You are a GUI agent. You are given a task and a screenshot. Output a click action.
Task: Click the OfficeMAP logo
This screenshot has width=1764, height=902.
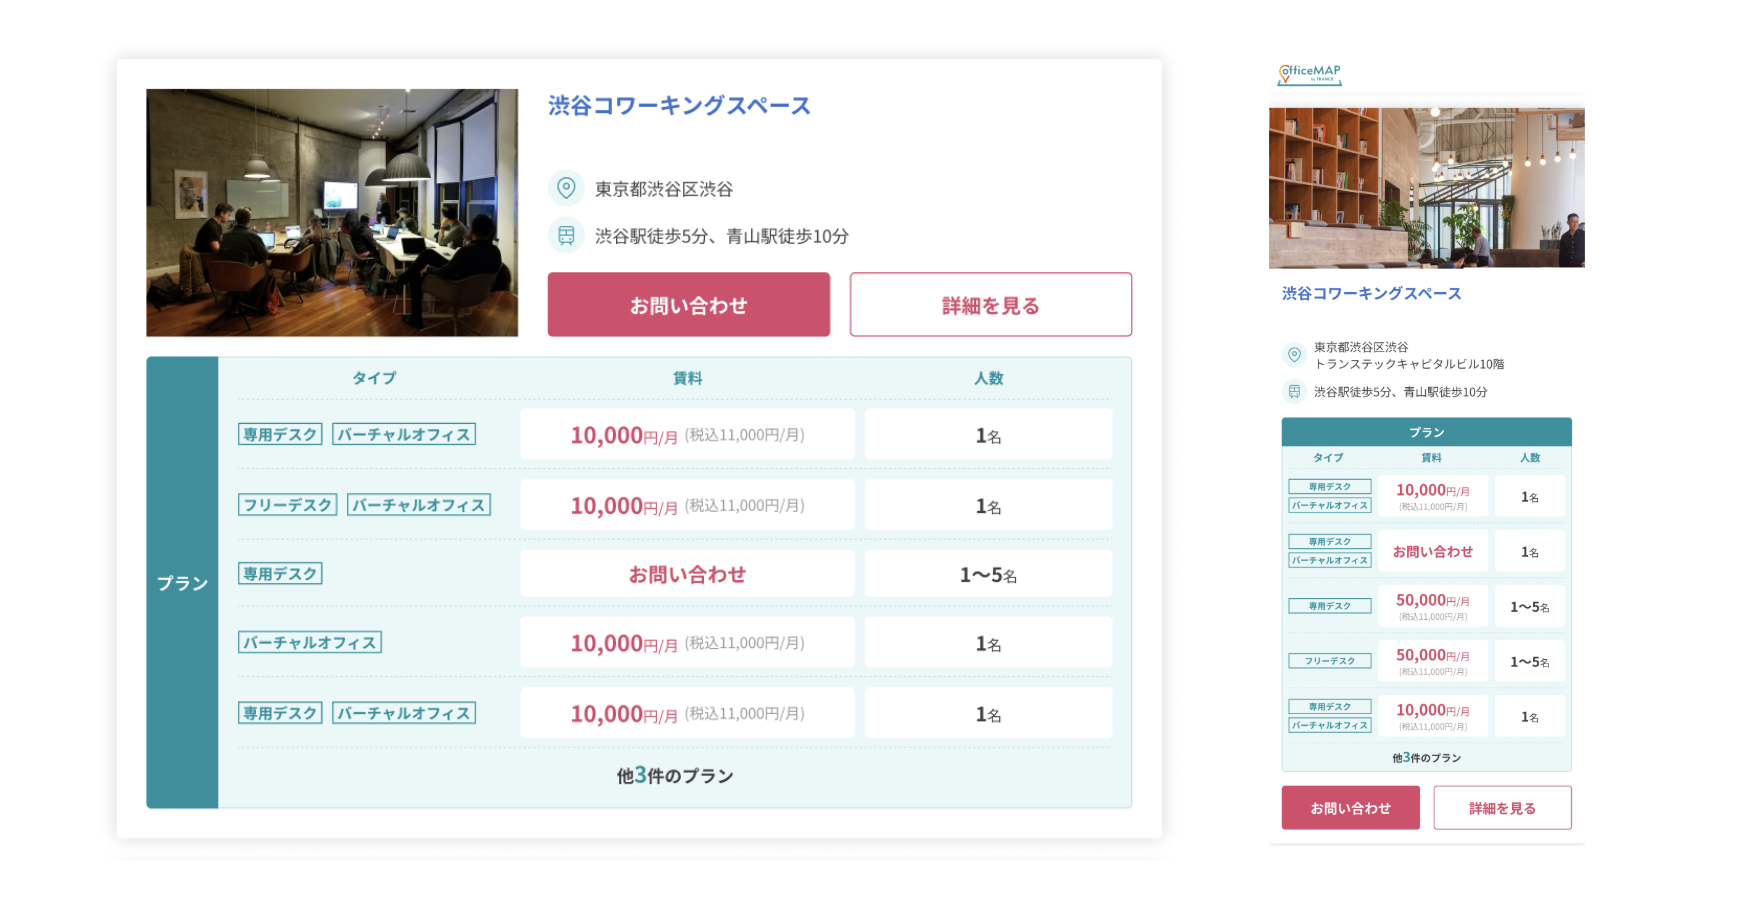(1309, 74)
